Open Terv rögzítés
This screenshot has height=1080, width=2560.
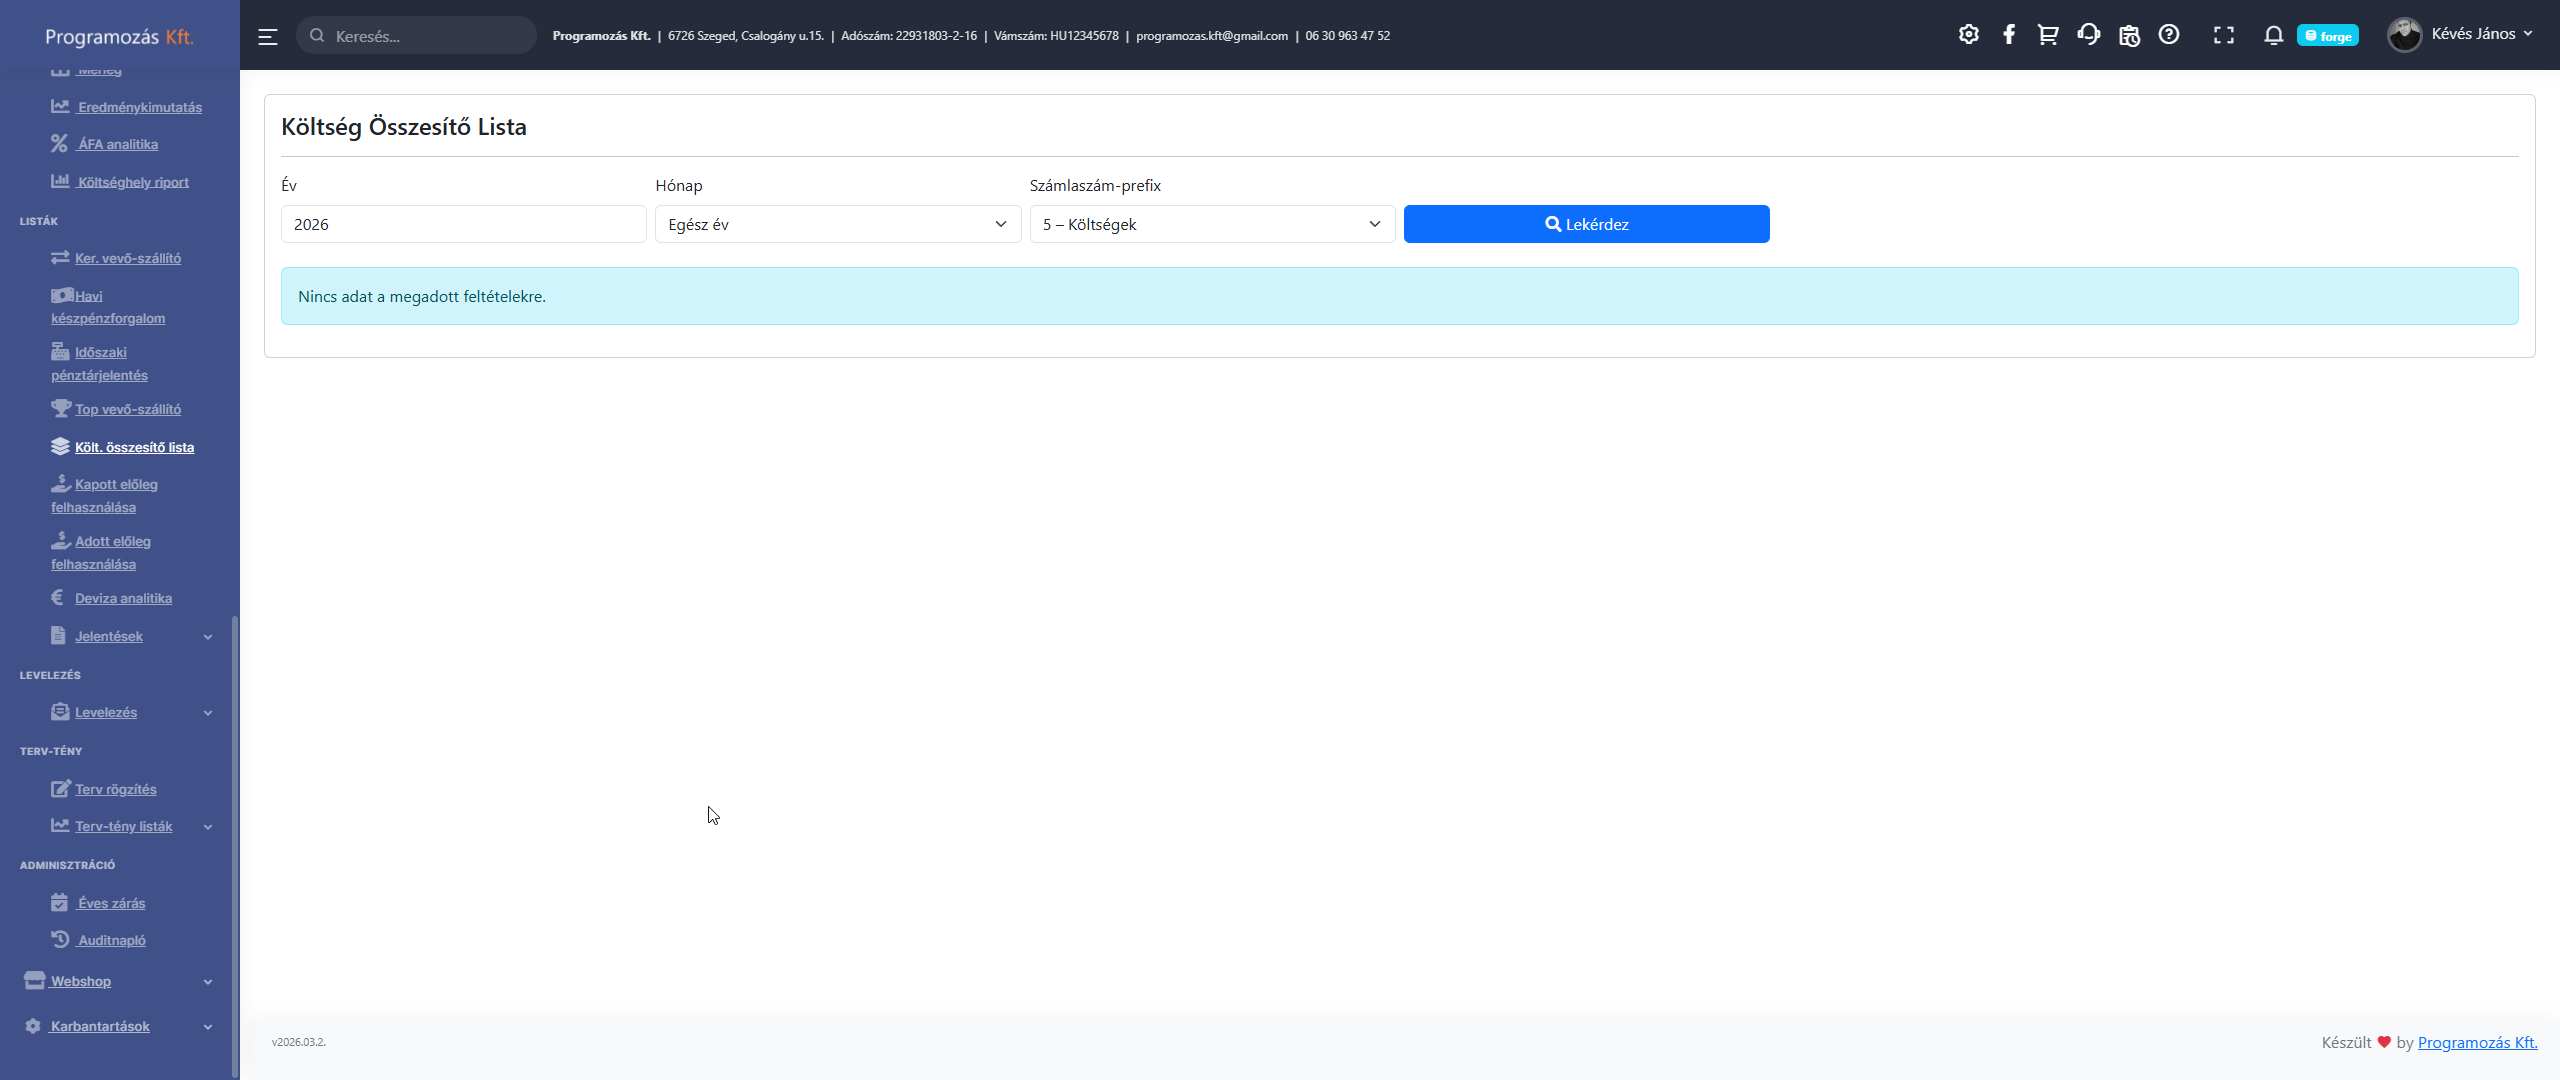(115, 789)
